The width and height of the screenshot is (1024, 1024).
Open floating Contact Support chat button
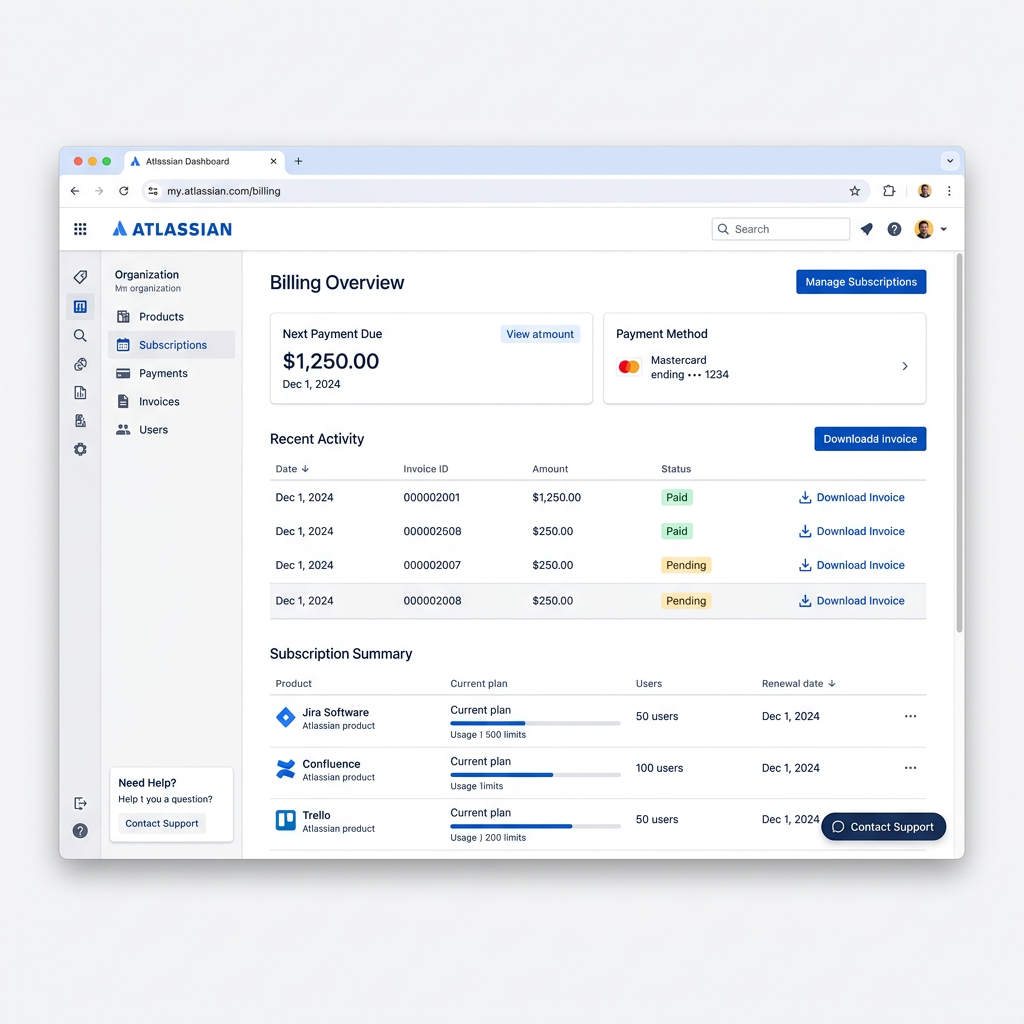pyautogui.click(x=884, y=827)
